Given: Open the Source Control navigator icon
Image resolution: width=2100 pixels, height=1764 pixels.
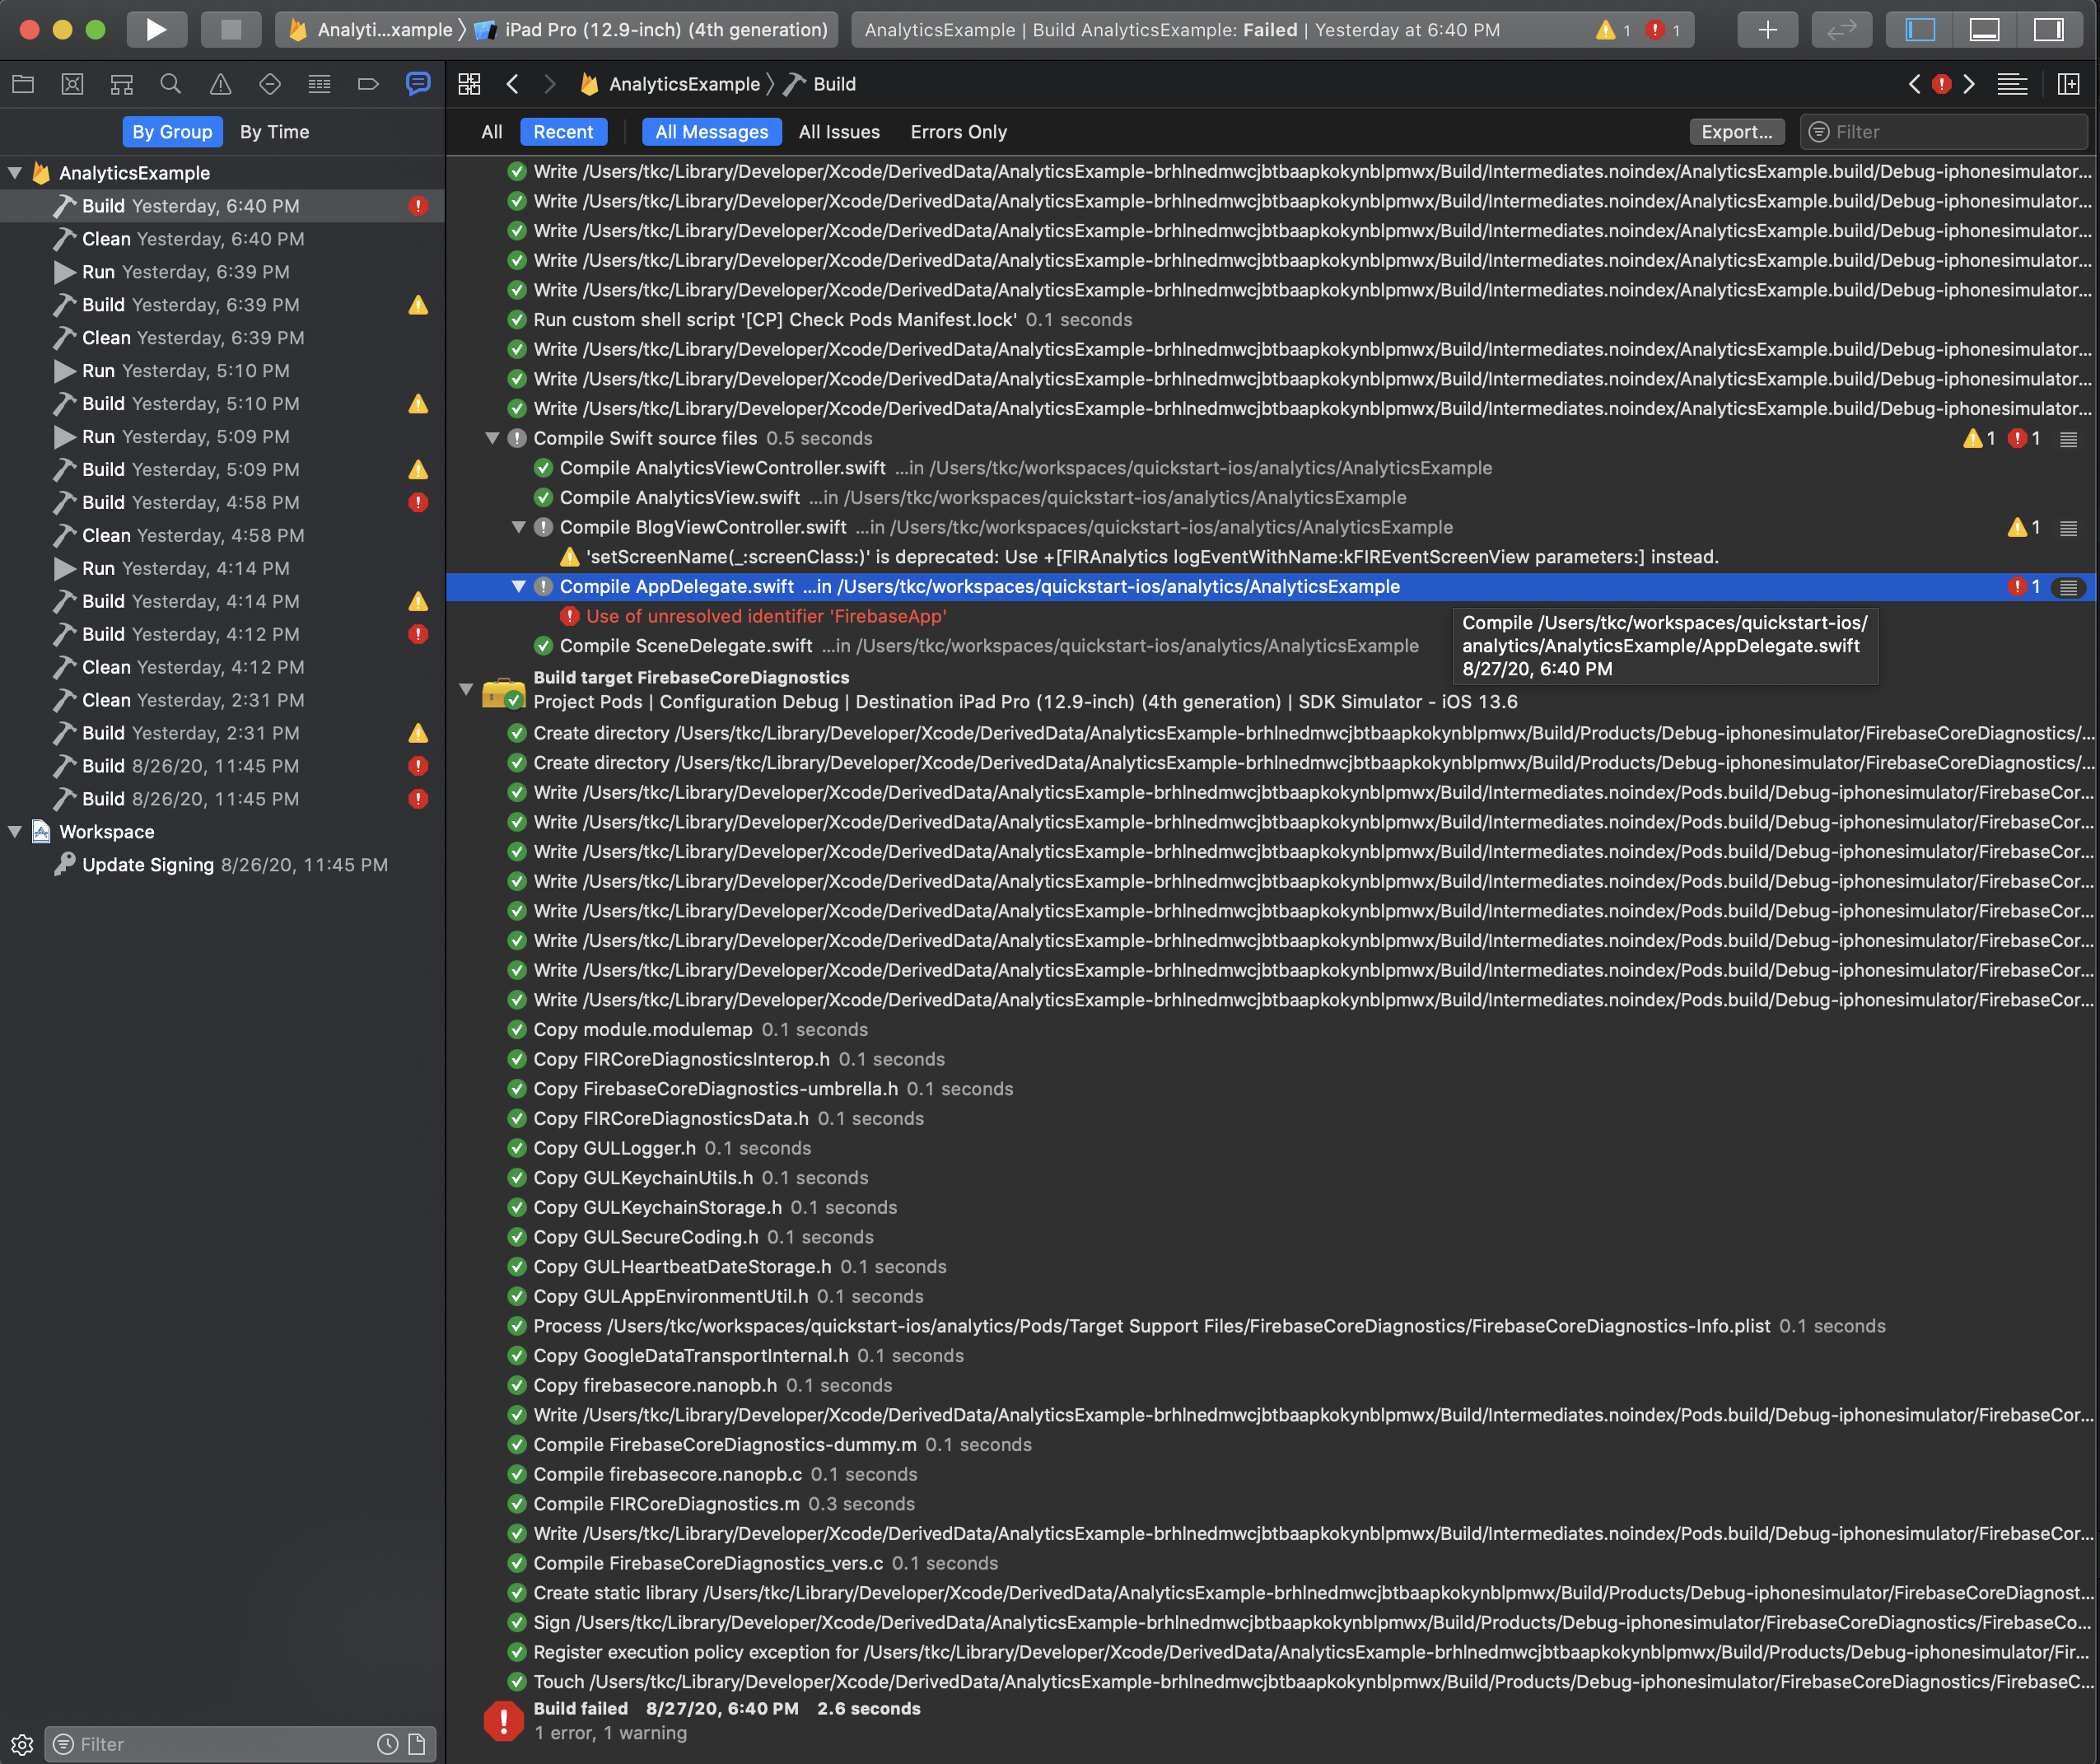Looking at the screenshot, I should coord(72,84).
